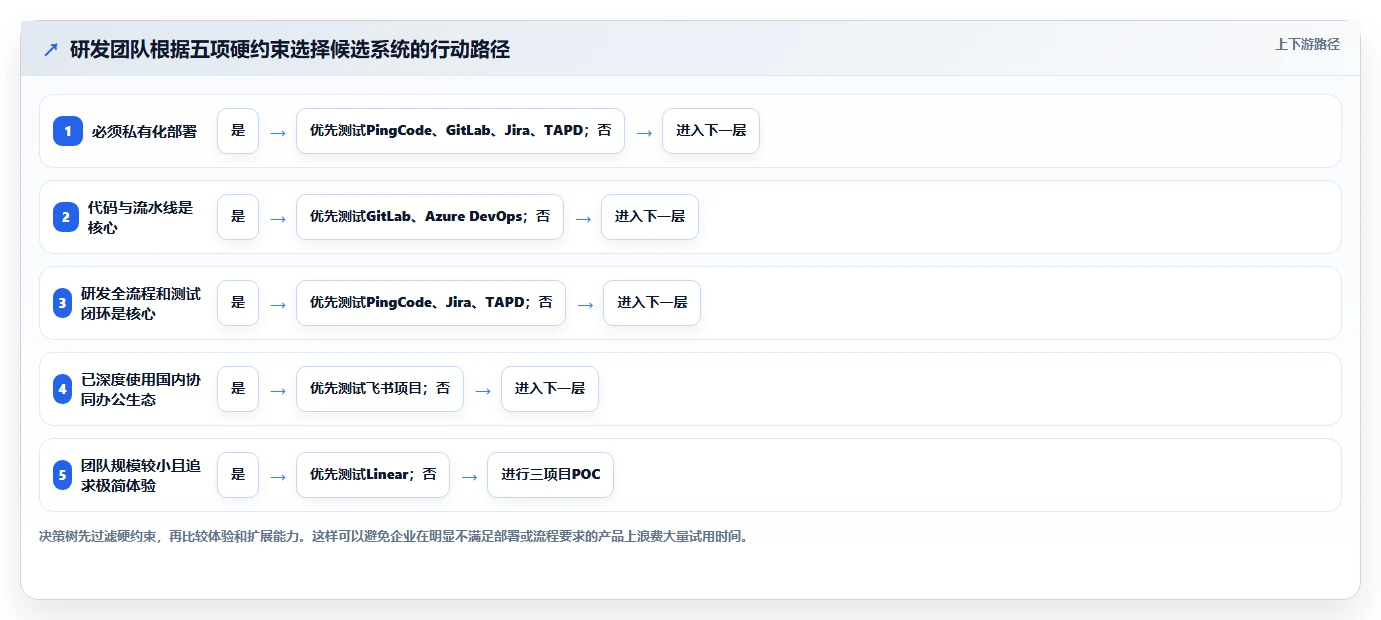Click step number badge 4
Screen dimensions: 1381x620
63,389
